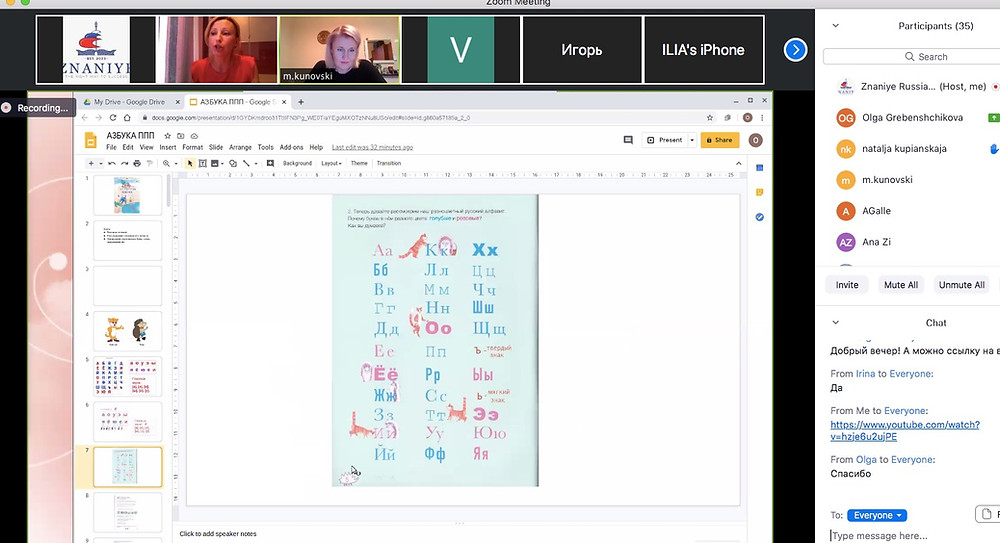Open the Add-ons menu
This screenshot has width=1000, height=543.
pyautogui.click(x=291, y=147)
